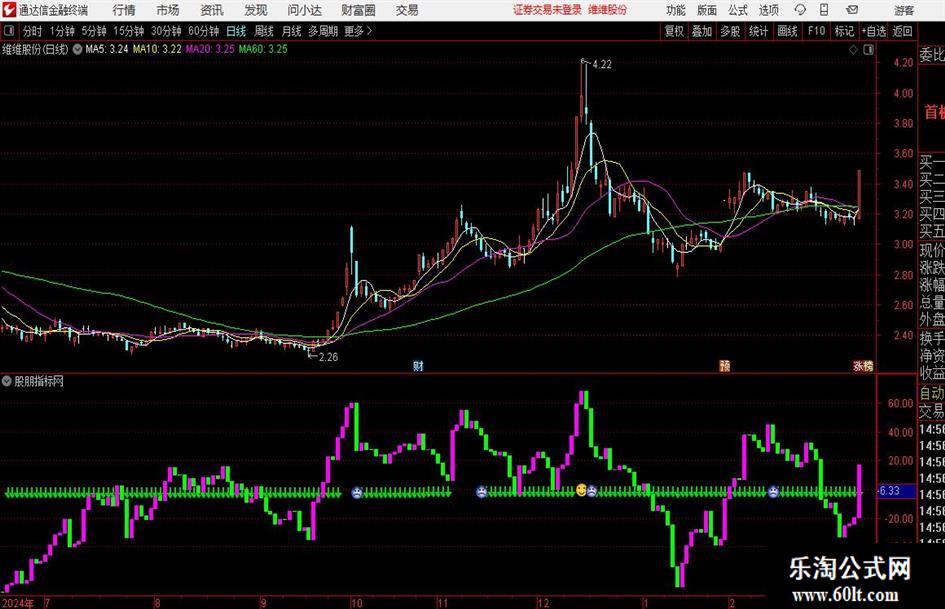
Task: Open the 多周期 multi-period view
Action: coord(323,31)
